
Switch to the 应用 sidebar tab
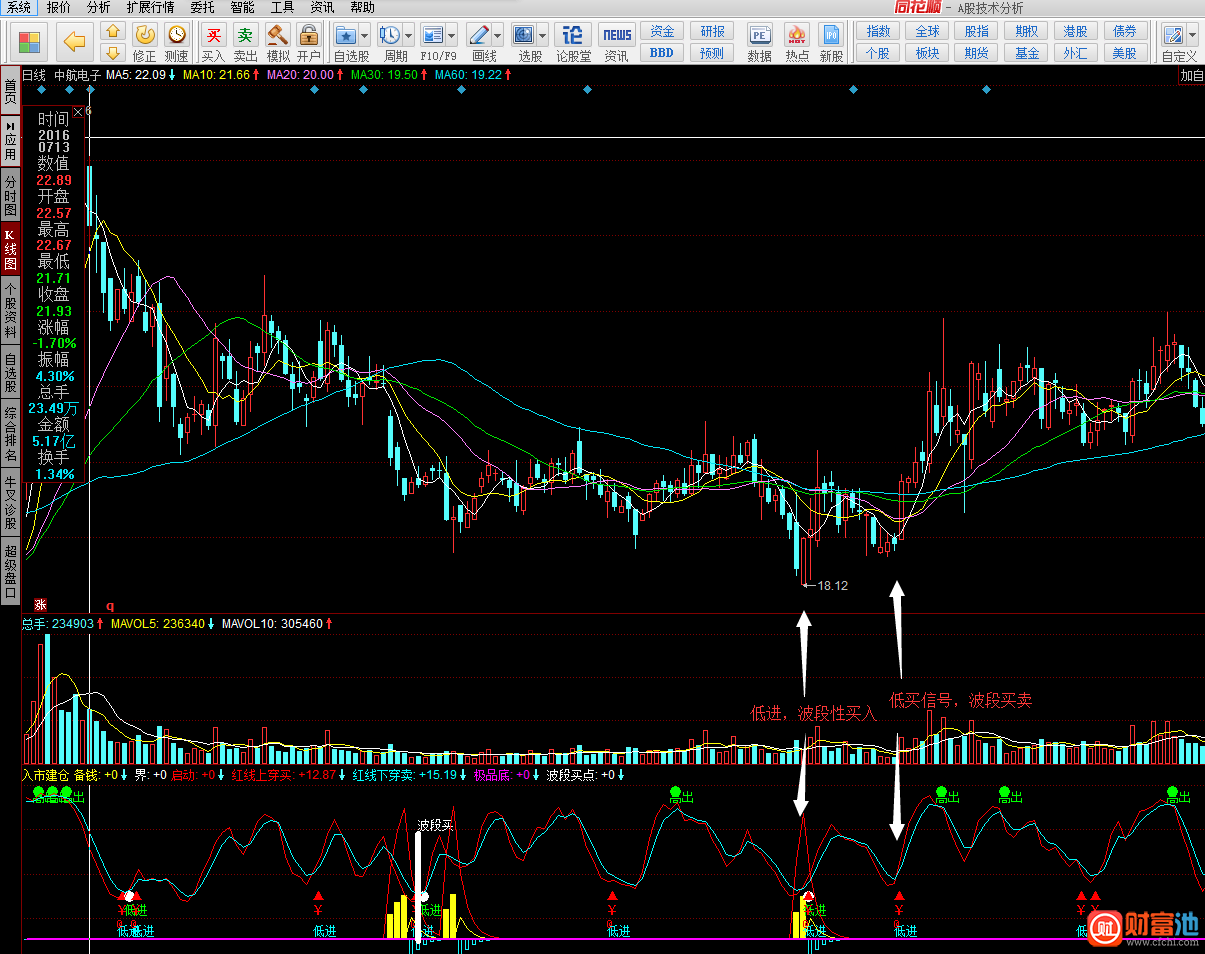10,142
